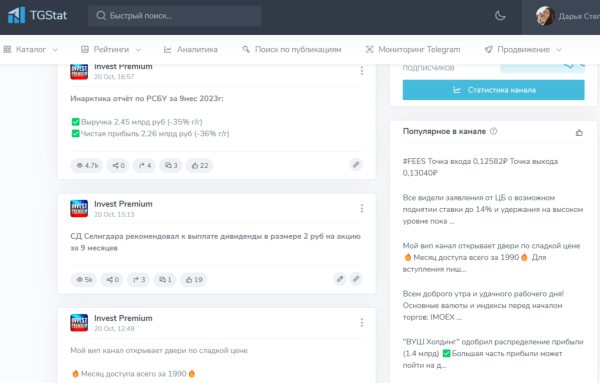Open popular post about ВУШ Холдинг
Screen dimensions: 600x383
[493, 353]
